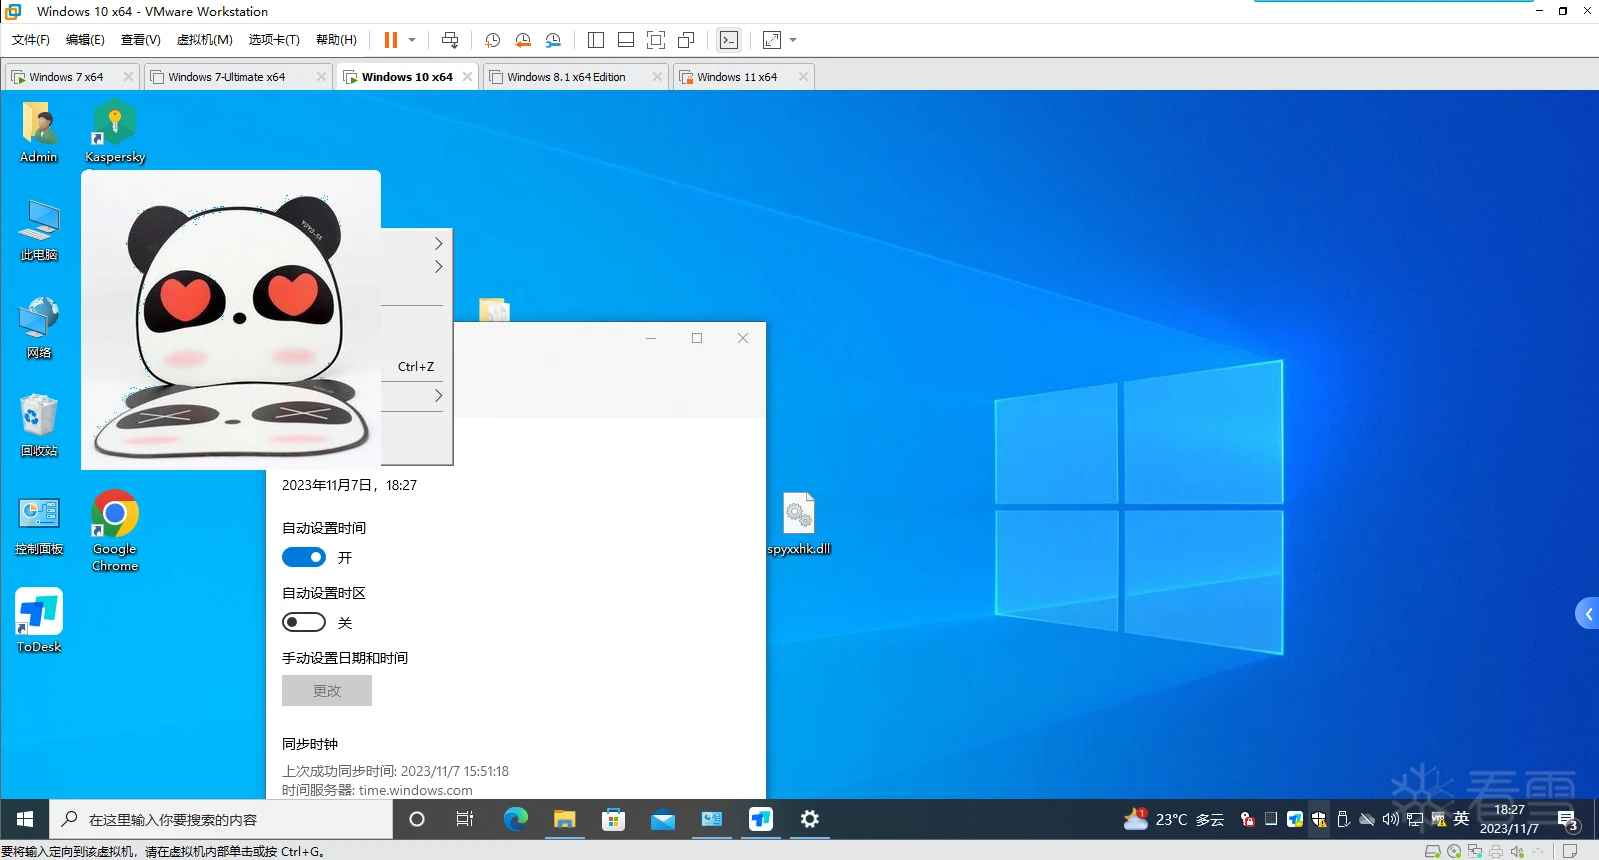
Task: Open the taskbar clock showing 18:27
Action: pos(1509,819)
